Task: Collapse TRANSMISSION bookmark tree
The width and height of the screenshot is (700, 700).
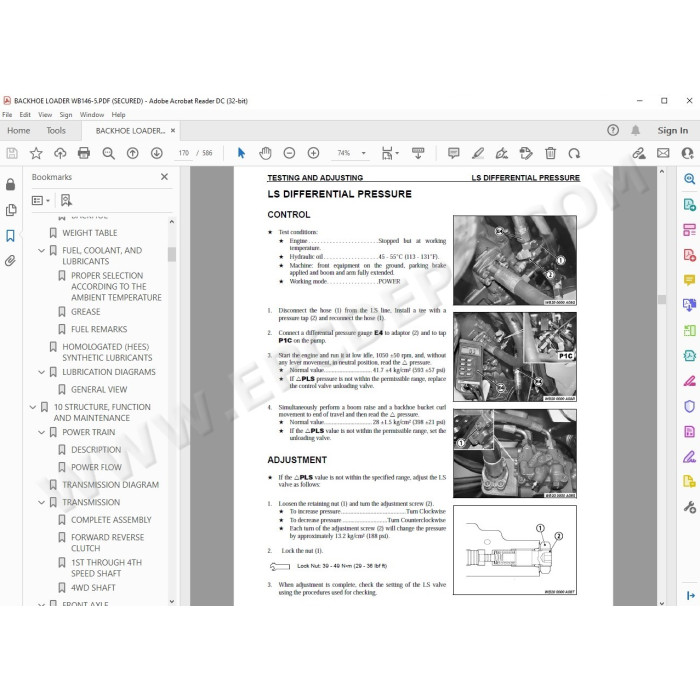Action: [42, 502]
